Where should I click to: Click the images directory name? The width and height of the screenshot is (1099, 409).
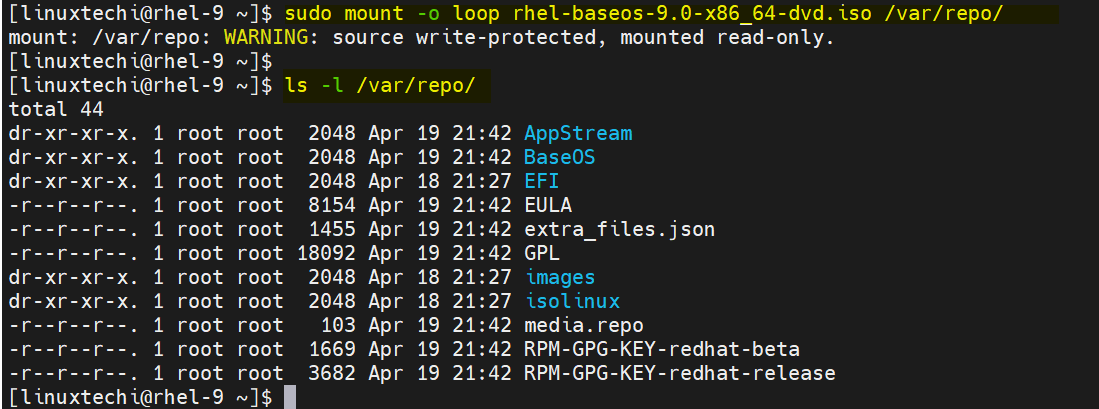[559, 277]
